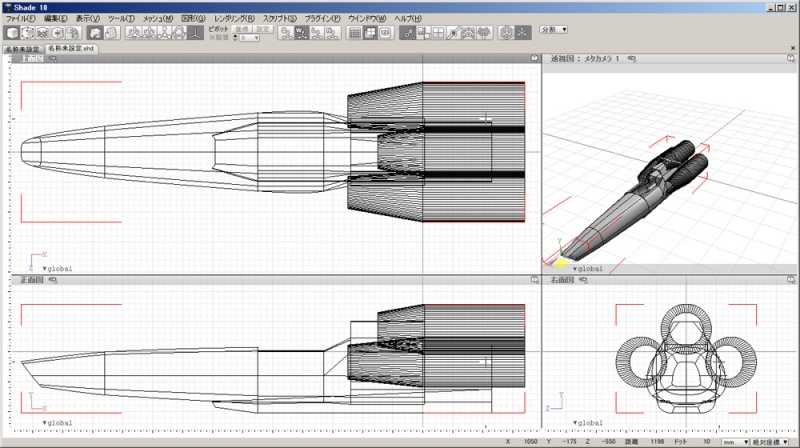Select the highlighted snap-to-point tool icon
800x448 pixels.
[408, 33]
